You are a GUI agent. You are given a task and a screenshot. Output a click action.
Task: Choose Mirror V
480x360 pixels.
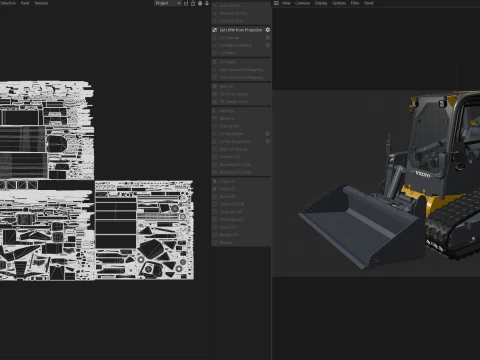(241, 118)
